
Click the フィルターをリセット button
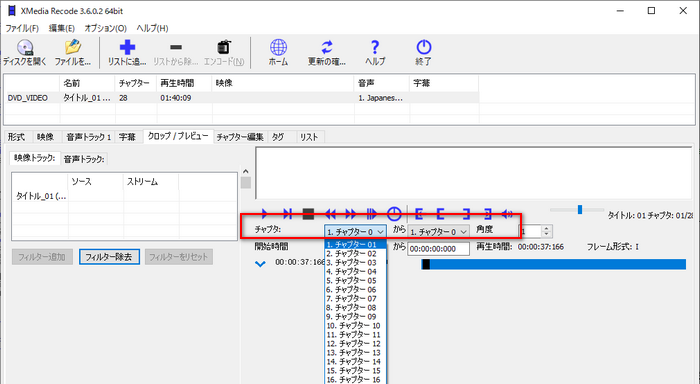pyautogui.click(x=179, y=257)
